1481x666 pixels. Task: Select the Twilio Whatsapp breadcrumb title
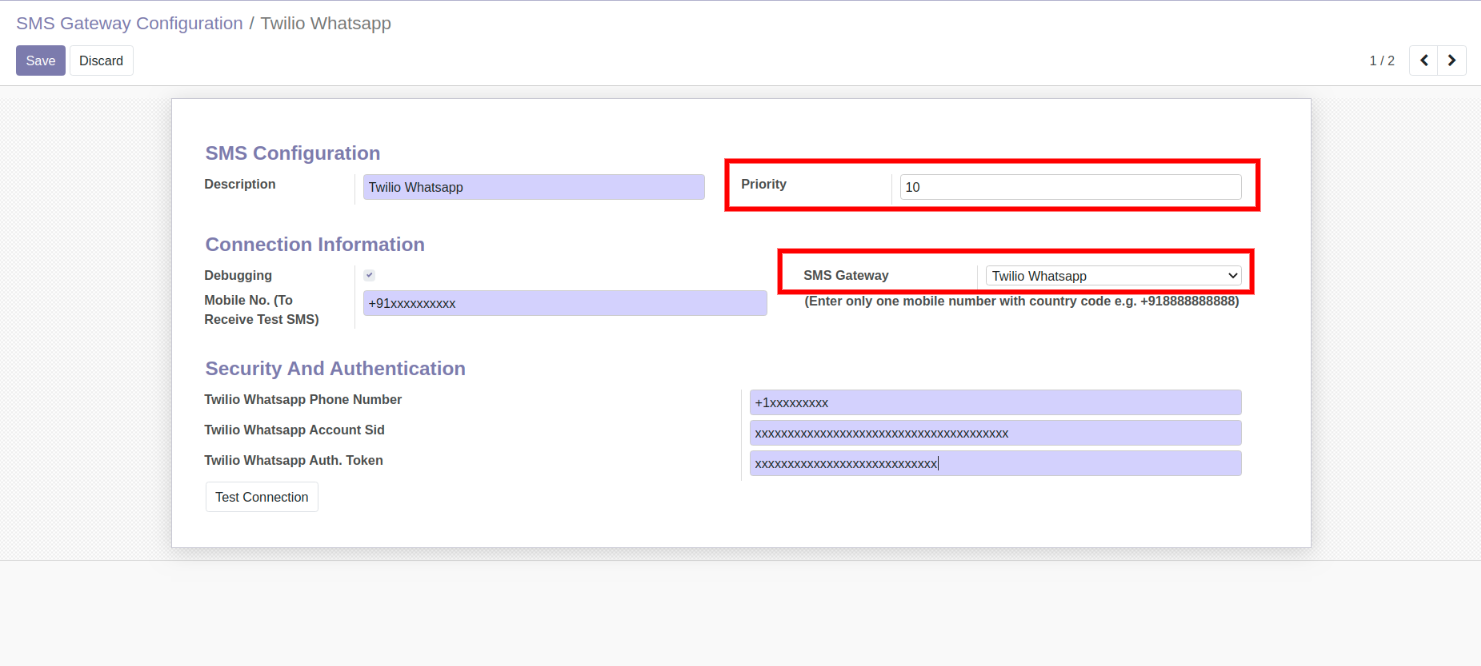(x=326, y=23)
